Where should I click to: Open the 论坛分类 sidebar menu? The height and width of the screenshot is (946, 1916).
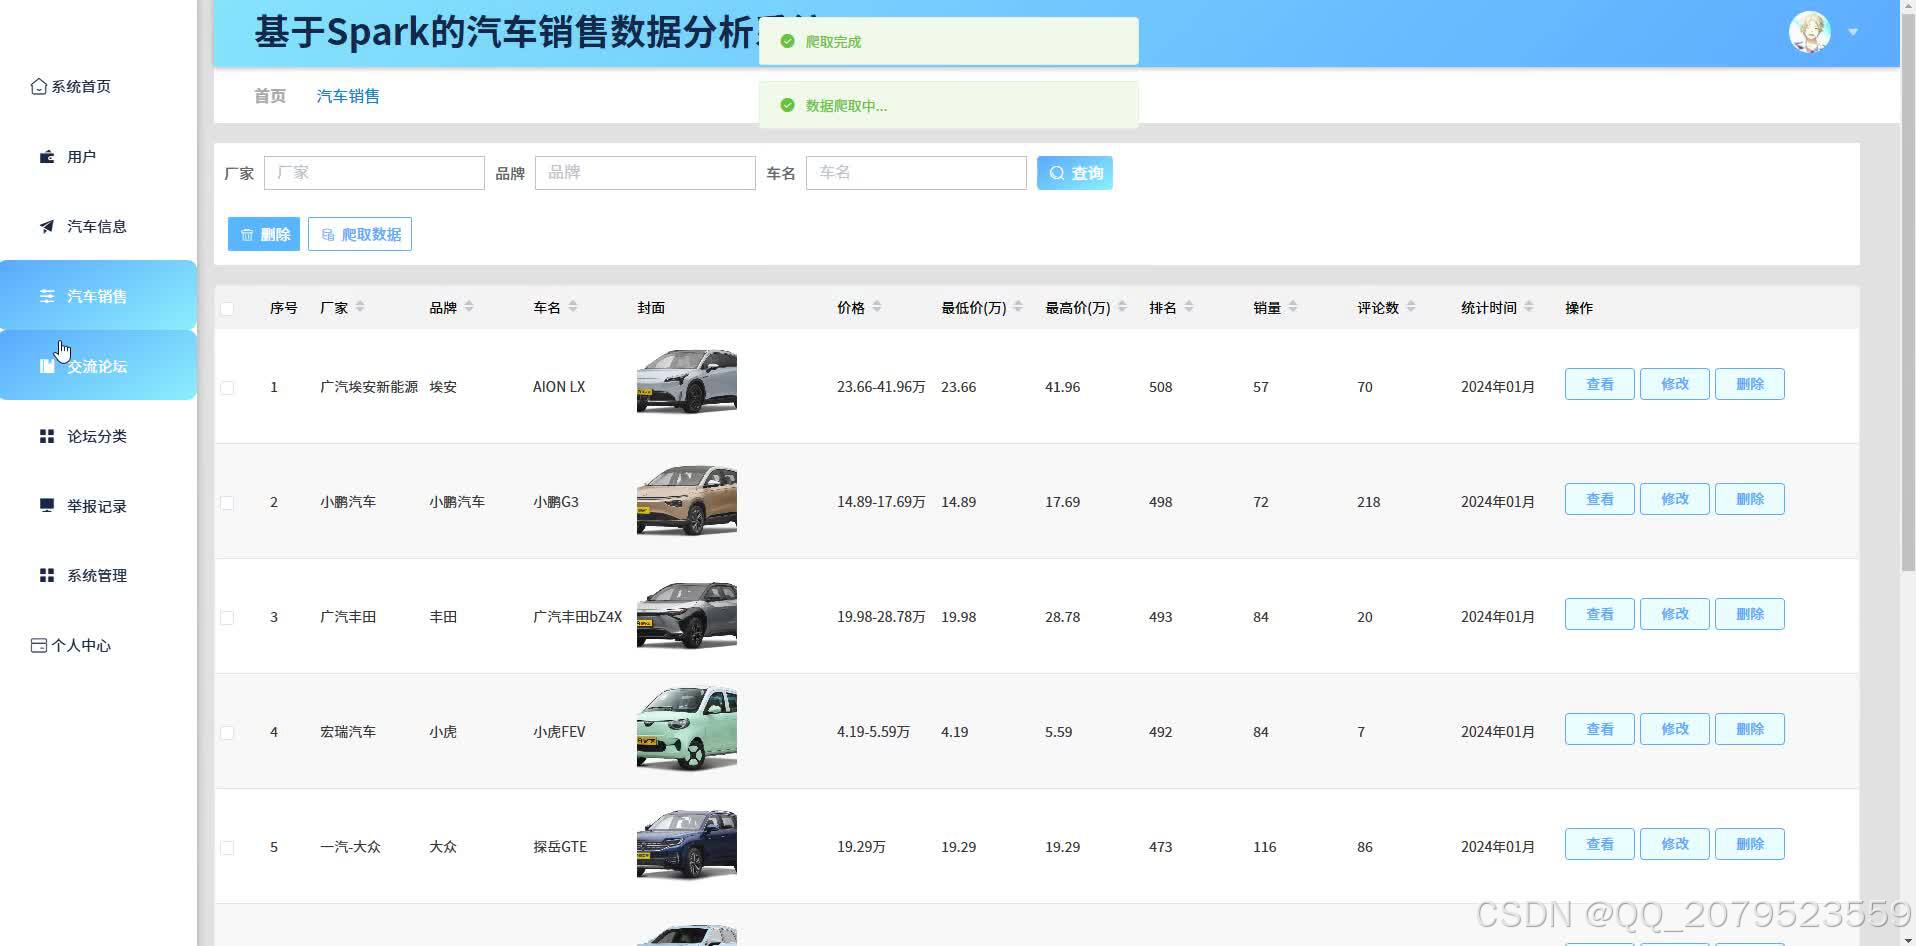98,436
